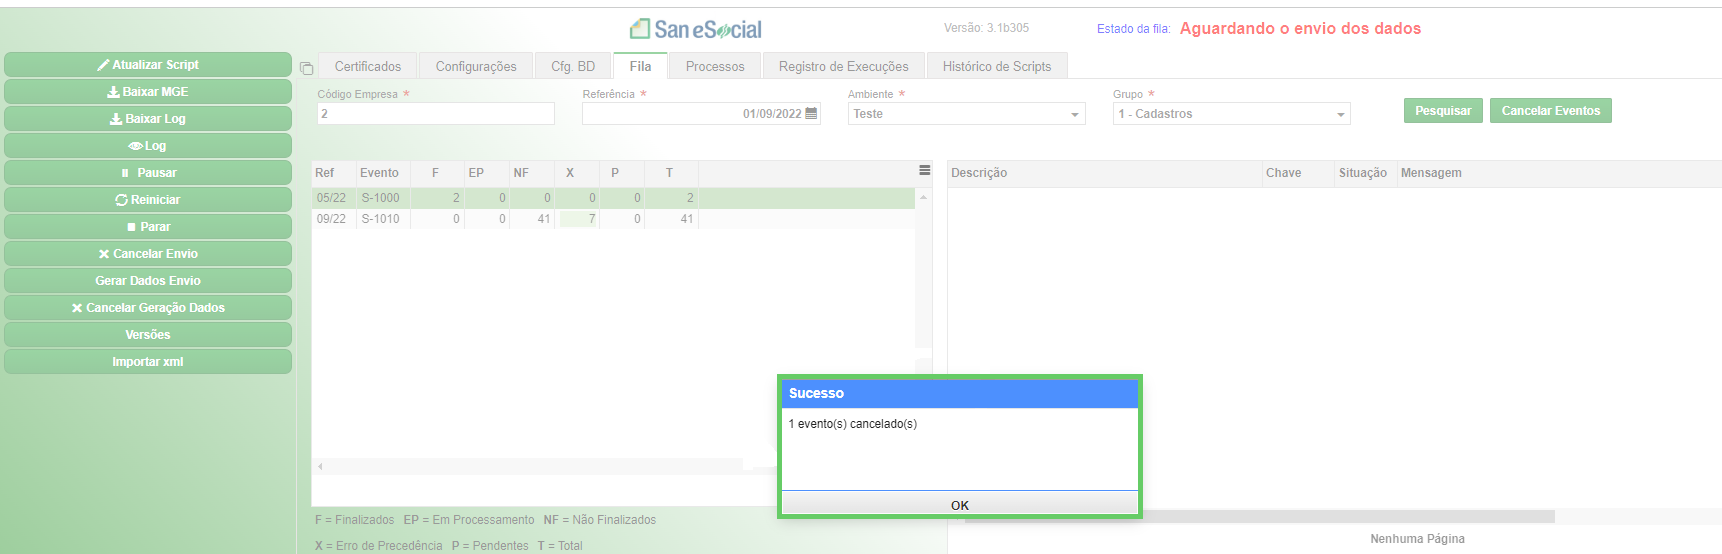The width and height of the screenshot is (1722, 554).
Task: Open the Histórico de Scripts tab
Action: (997, 66)
